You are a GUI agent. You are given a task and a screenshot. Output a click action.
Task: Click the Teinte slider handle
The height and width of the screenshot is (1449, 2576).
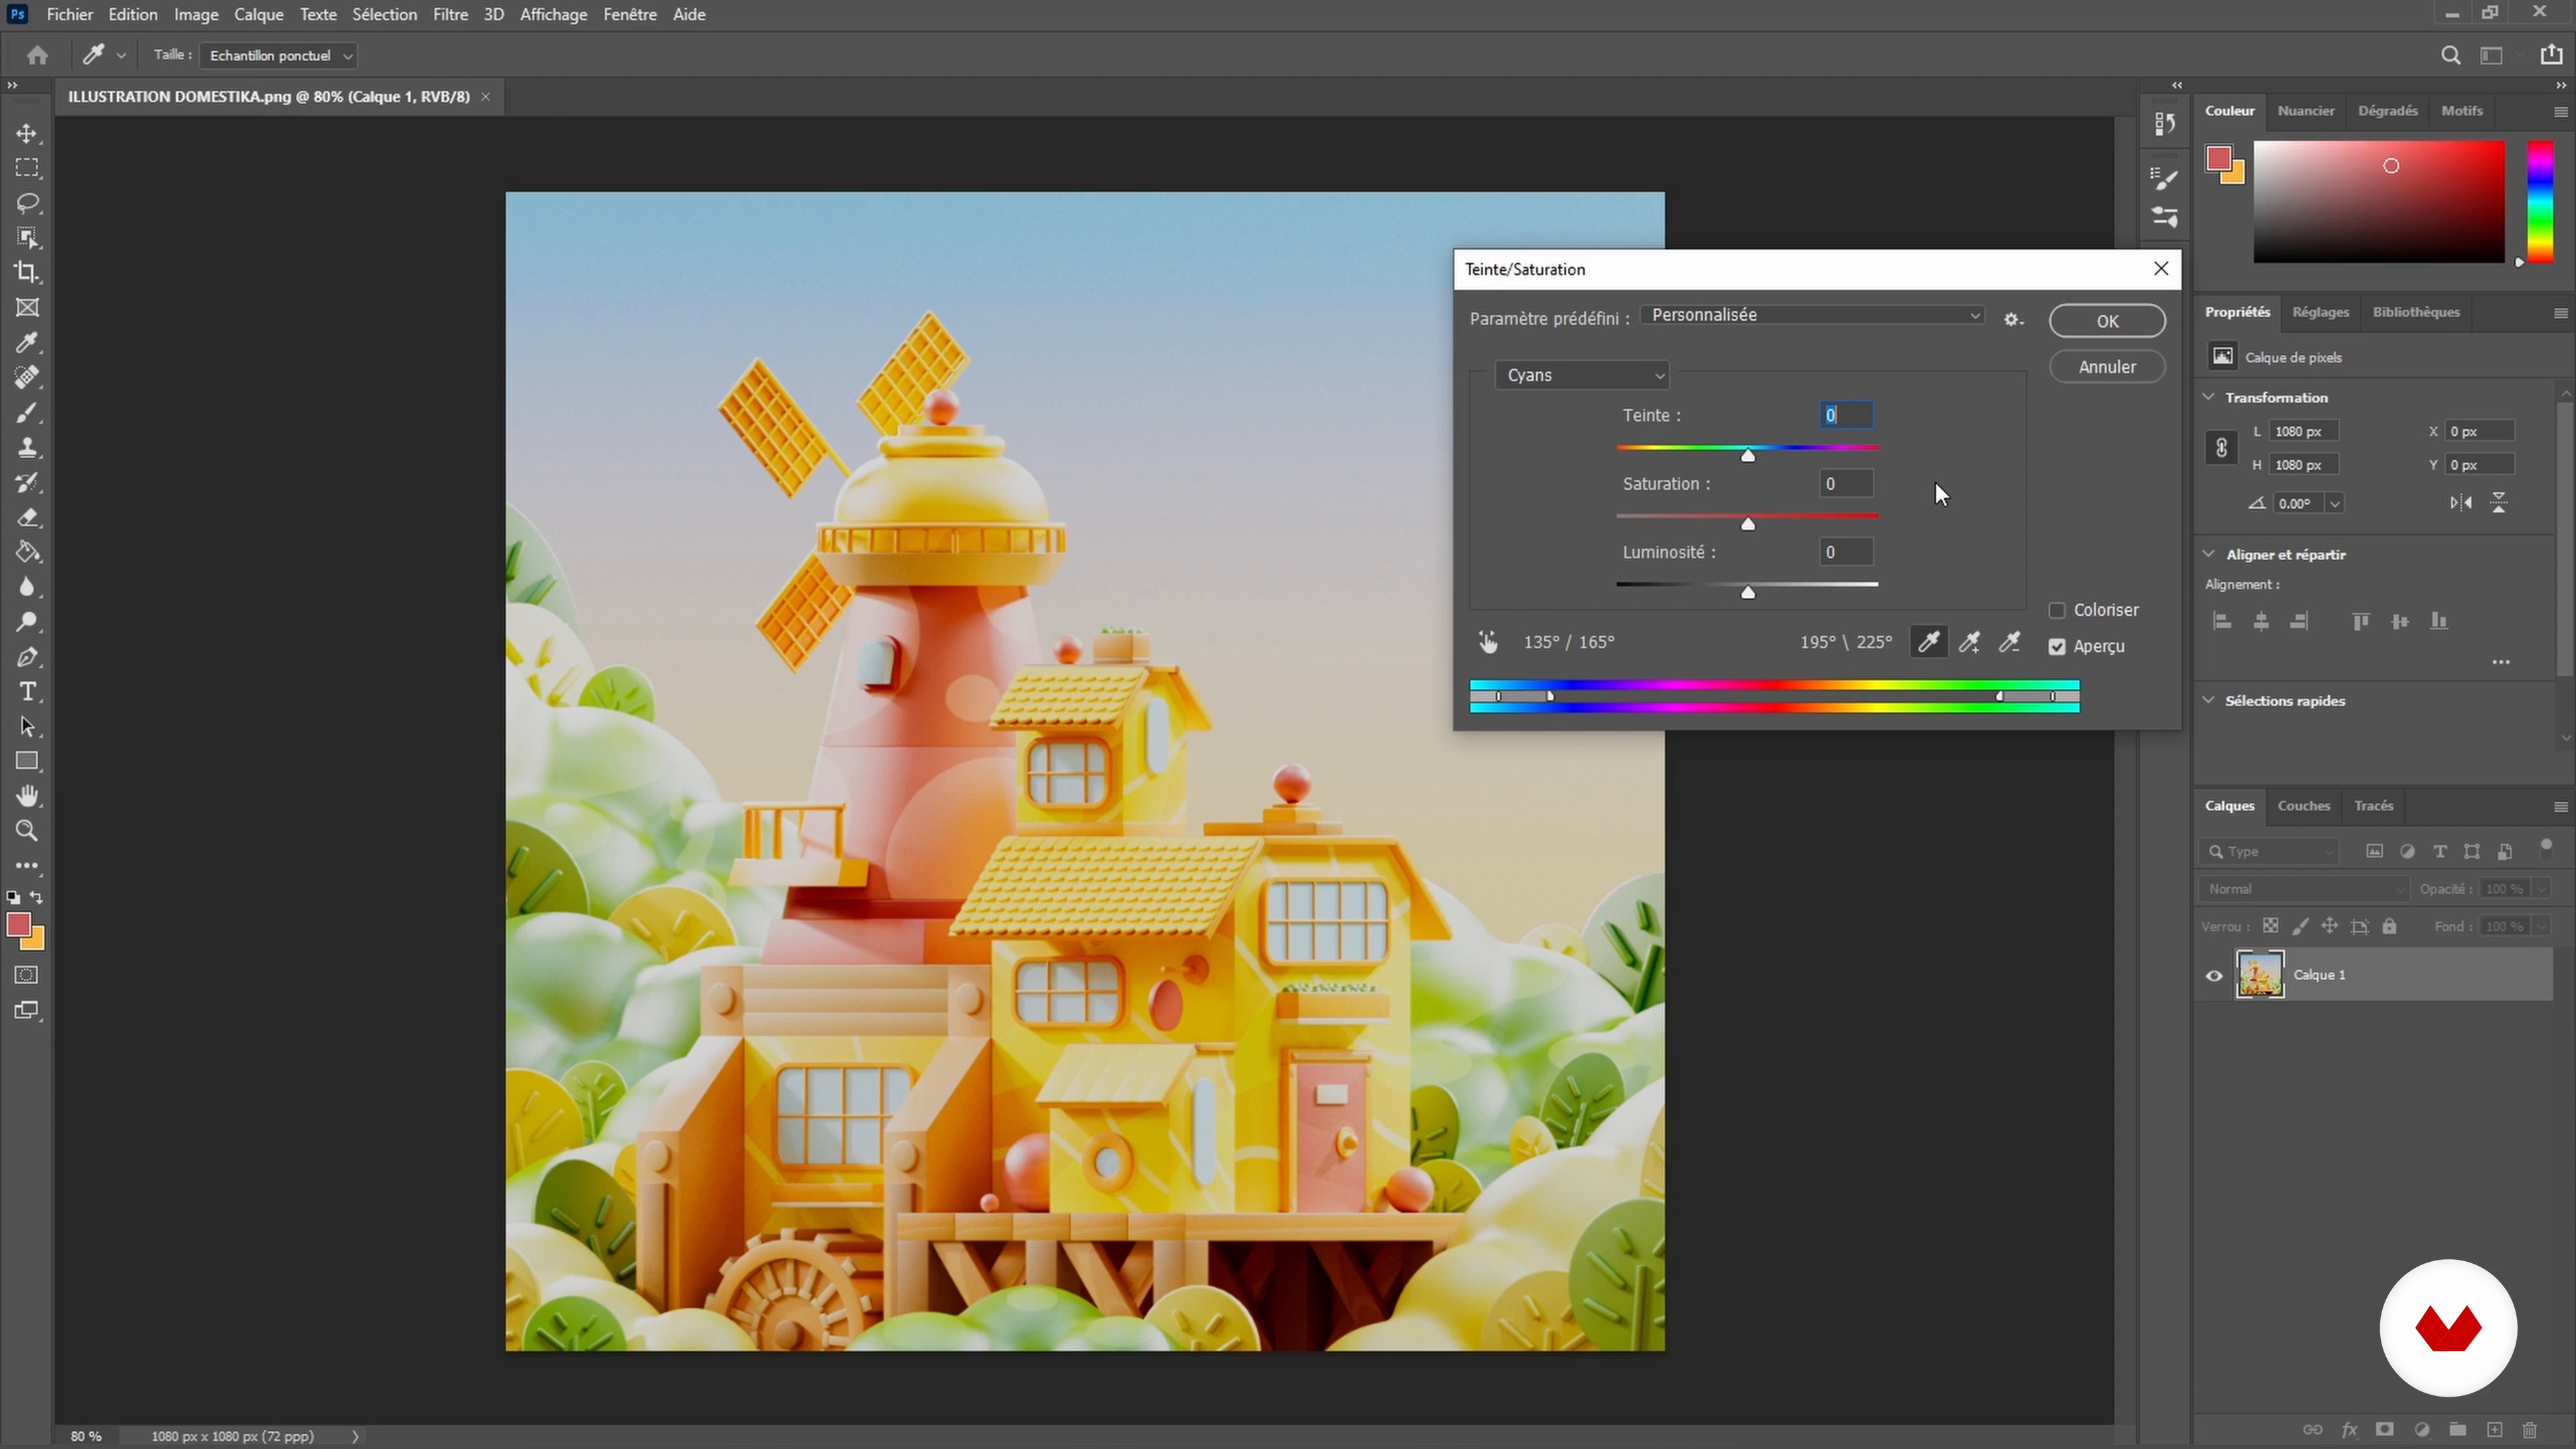click(1748, 455)
